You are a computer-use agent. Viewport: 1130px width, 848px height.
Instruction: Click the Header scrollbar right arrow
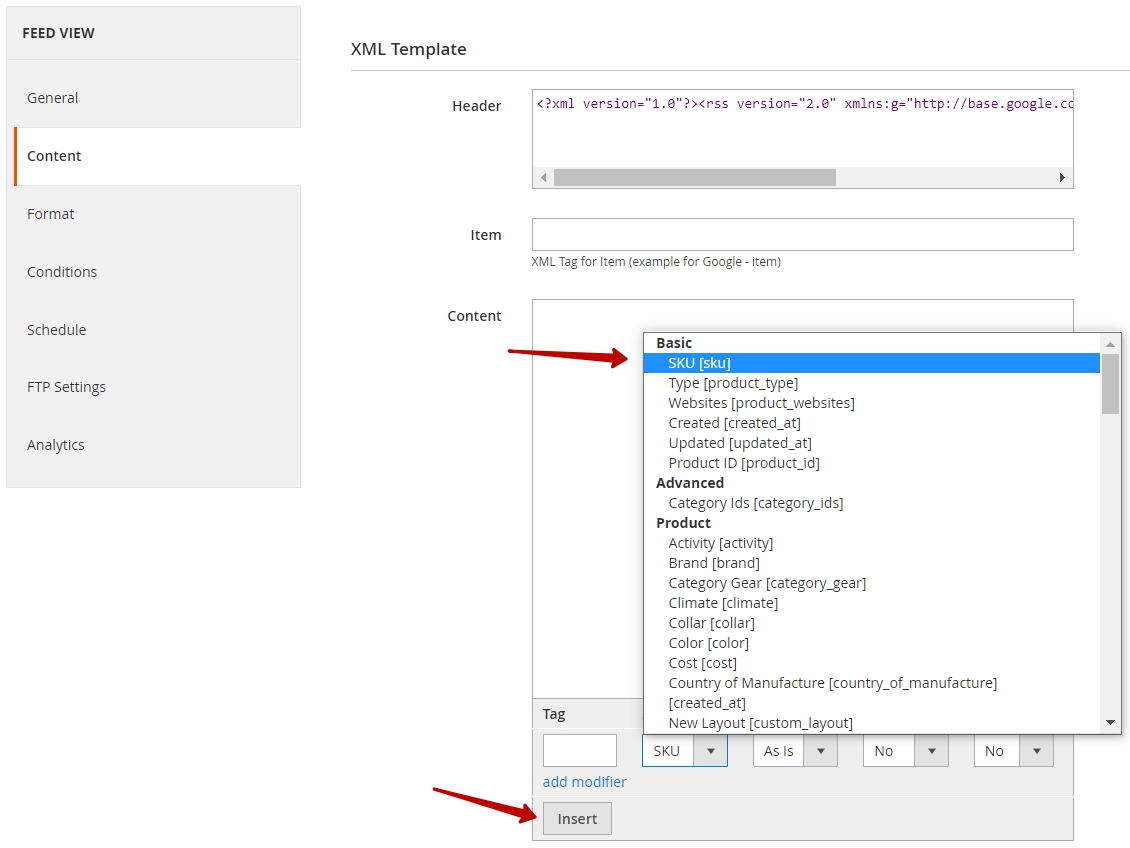click(x=1062, y=177)
